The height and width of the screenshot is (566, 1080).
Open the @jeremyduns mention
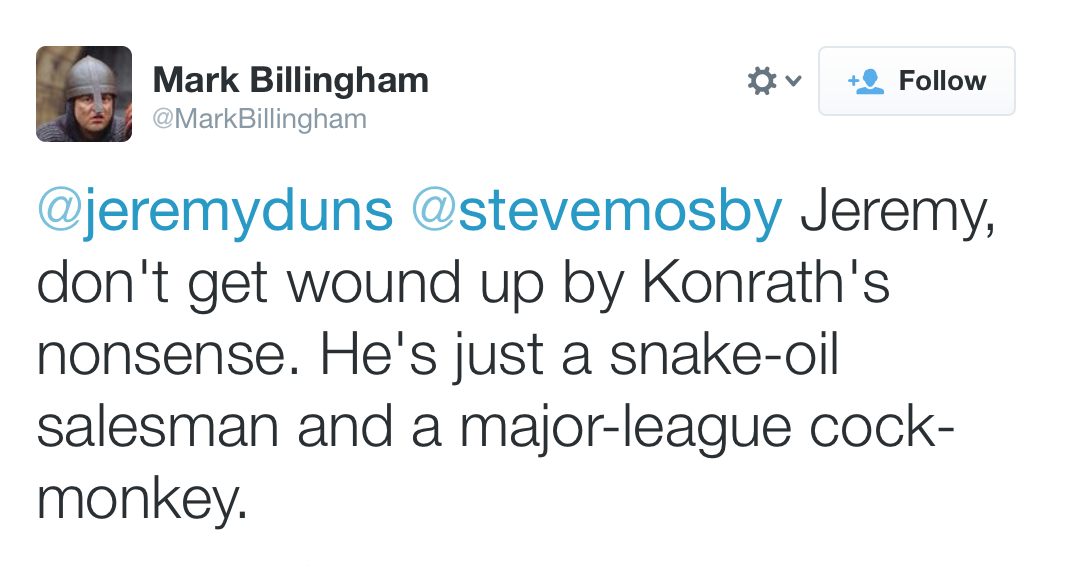click(x=215, y=211)
